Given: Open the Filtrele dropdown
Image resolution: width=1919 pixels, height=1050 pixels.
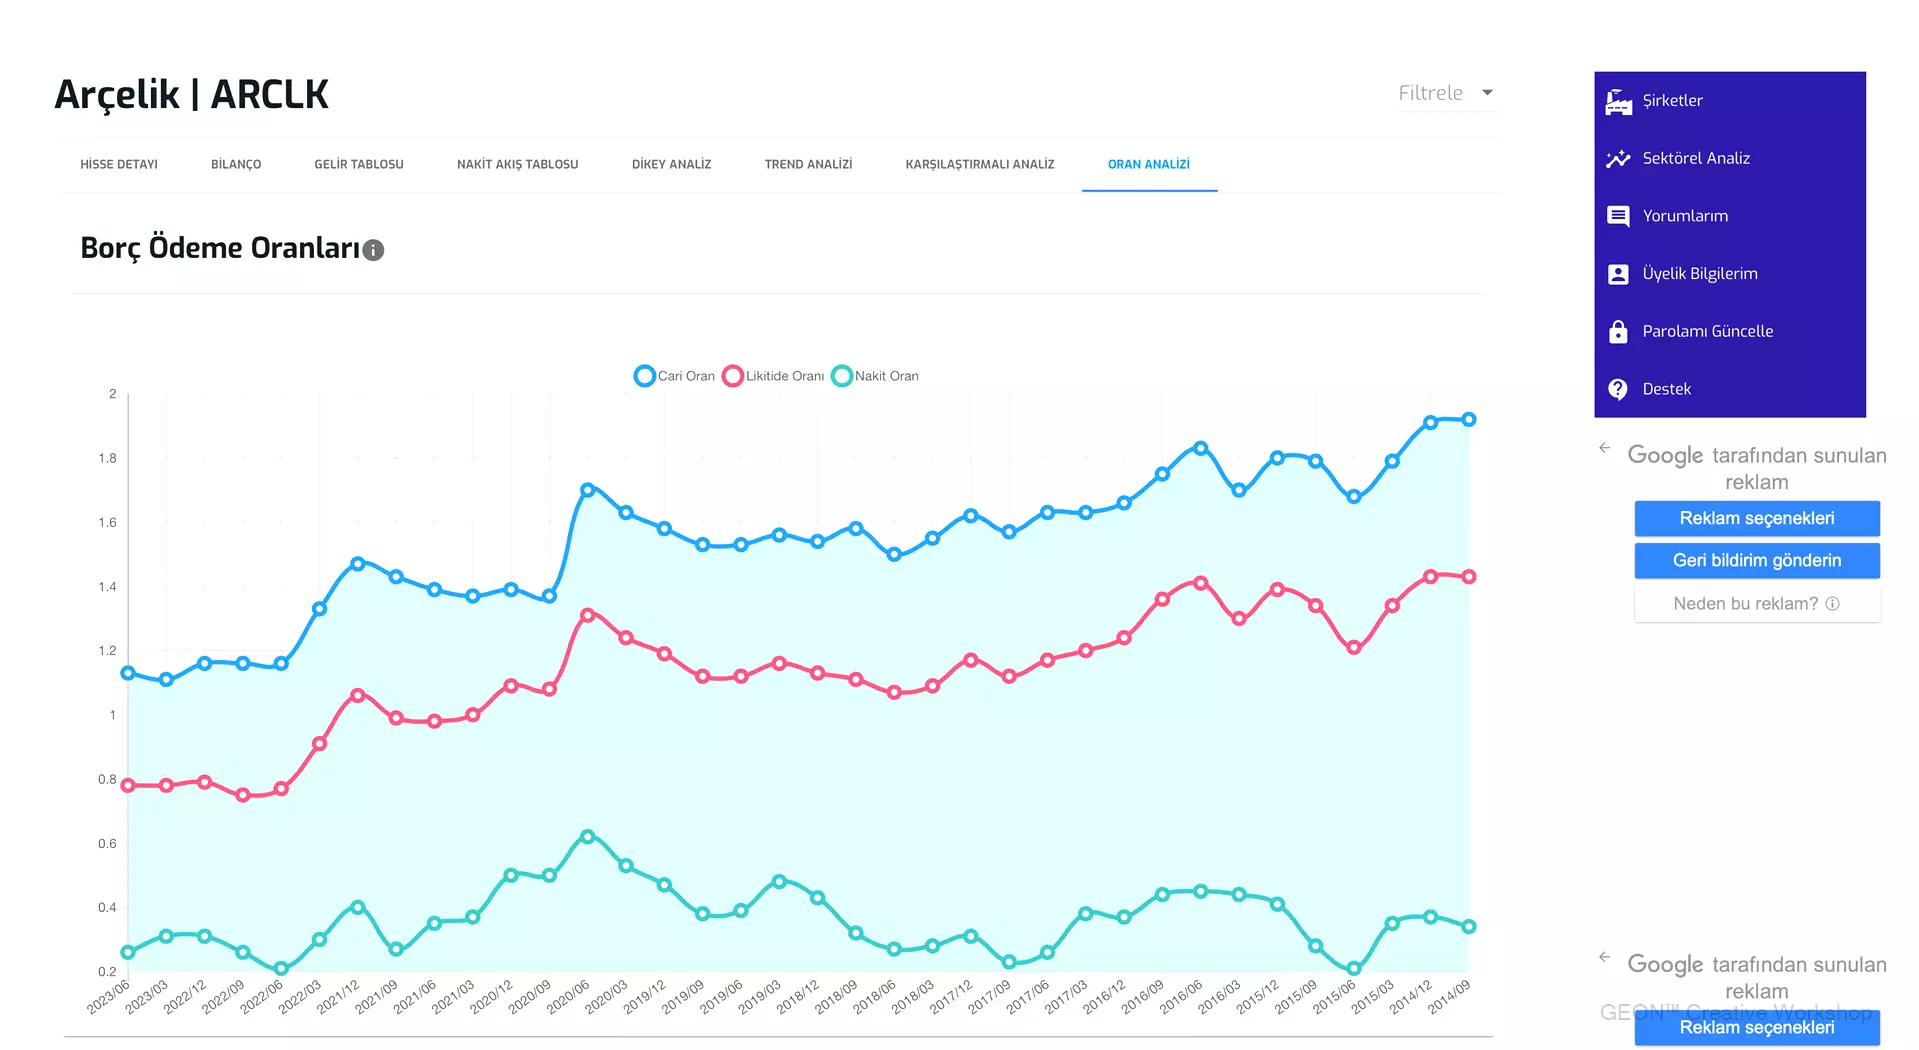Looking at the screenshot, I should pyautogui.click(x=1446, y=93).
